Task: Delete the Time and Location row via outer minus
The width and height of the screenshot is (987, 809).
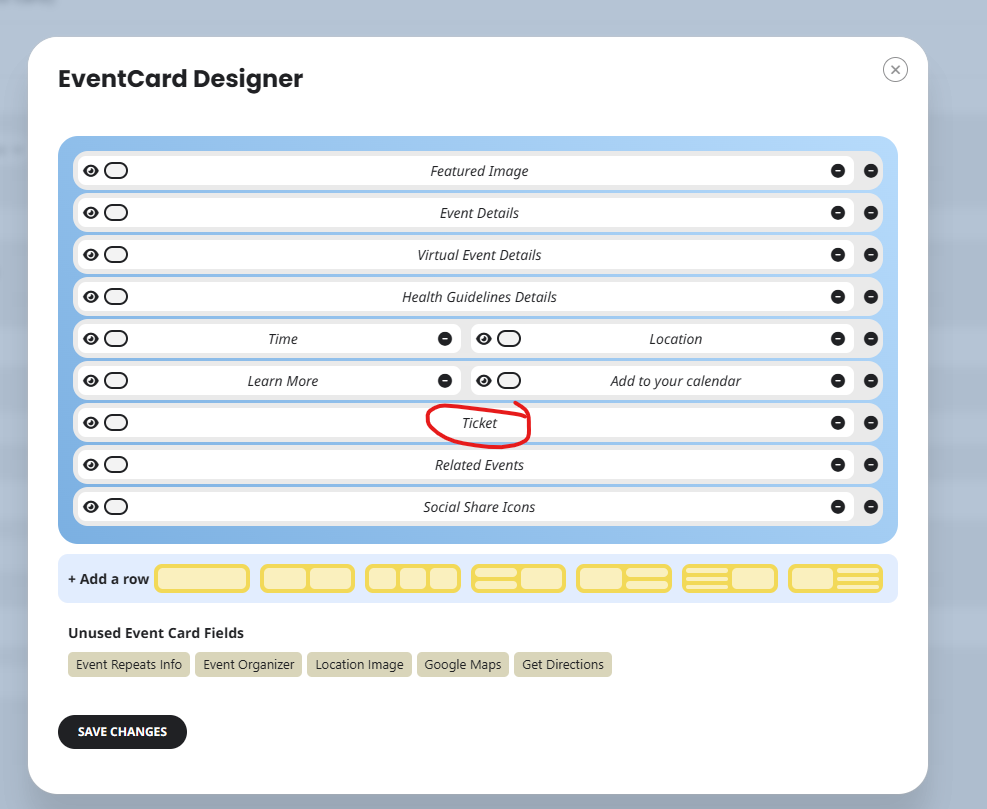Action: [x=871, y=339]
